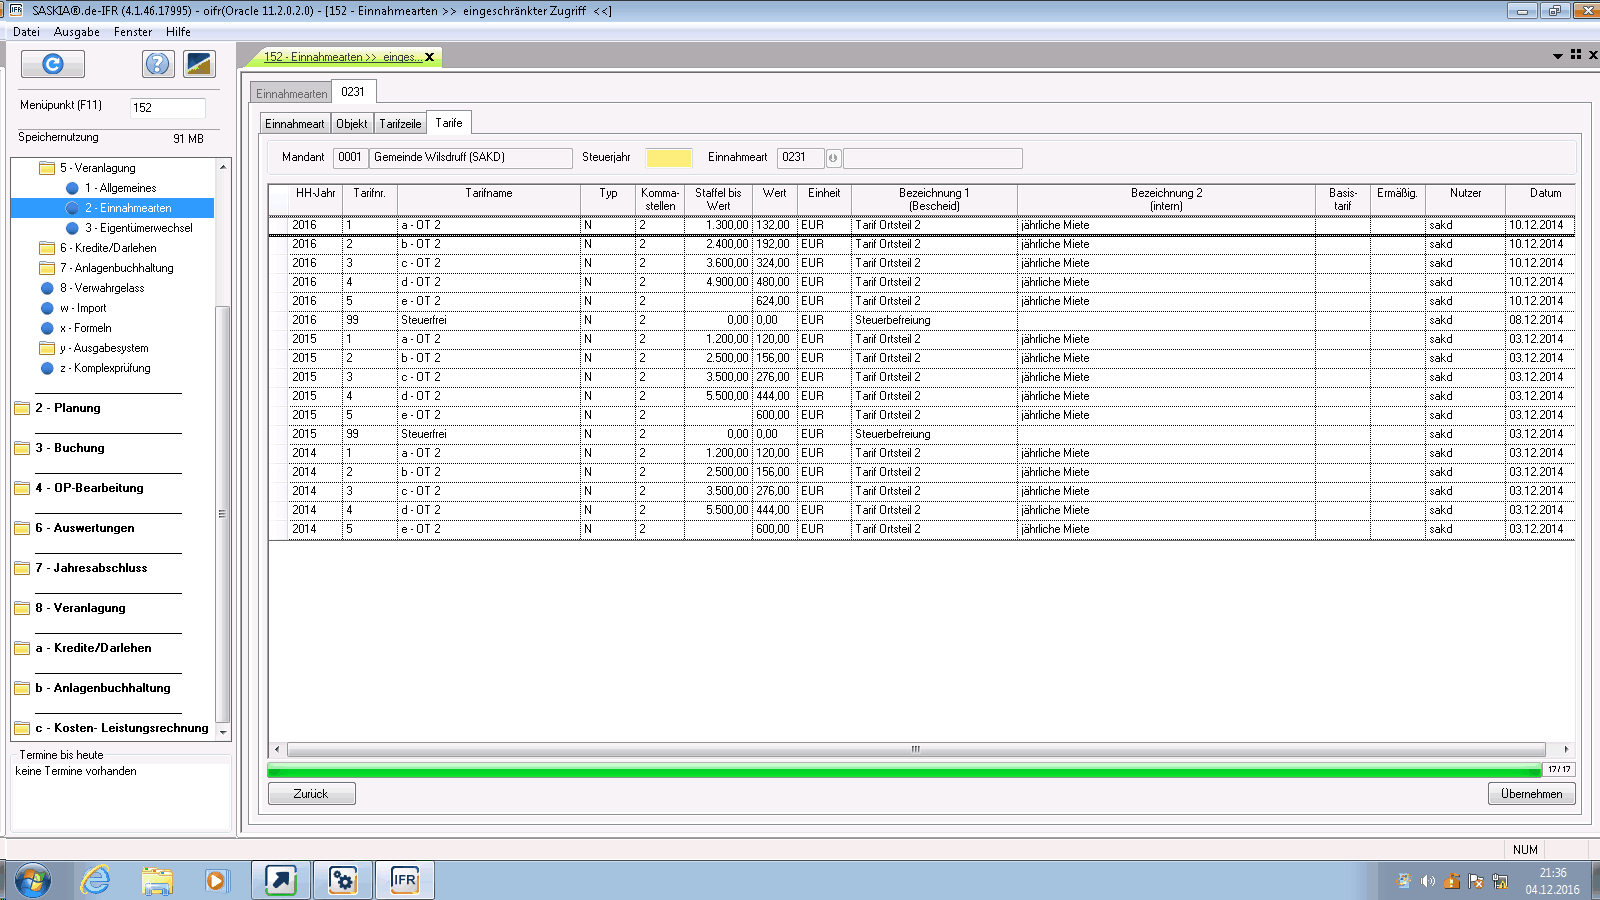1600x900 pixels.
Task: Switch to the Tarifzeile tab
Action: [400, 124]
